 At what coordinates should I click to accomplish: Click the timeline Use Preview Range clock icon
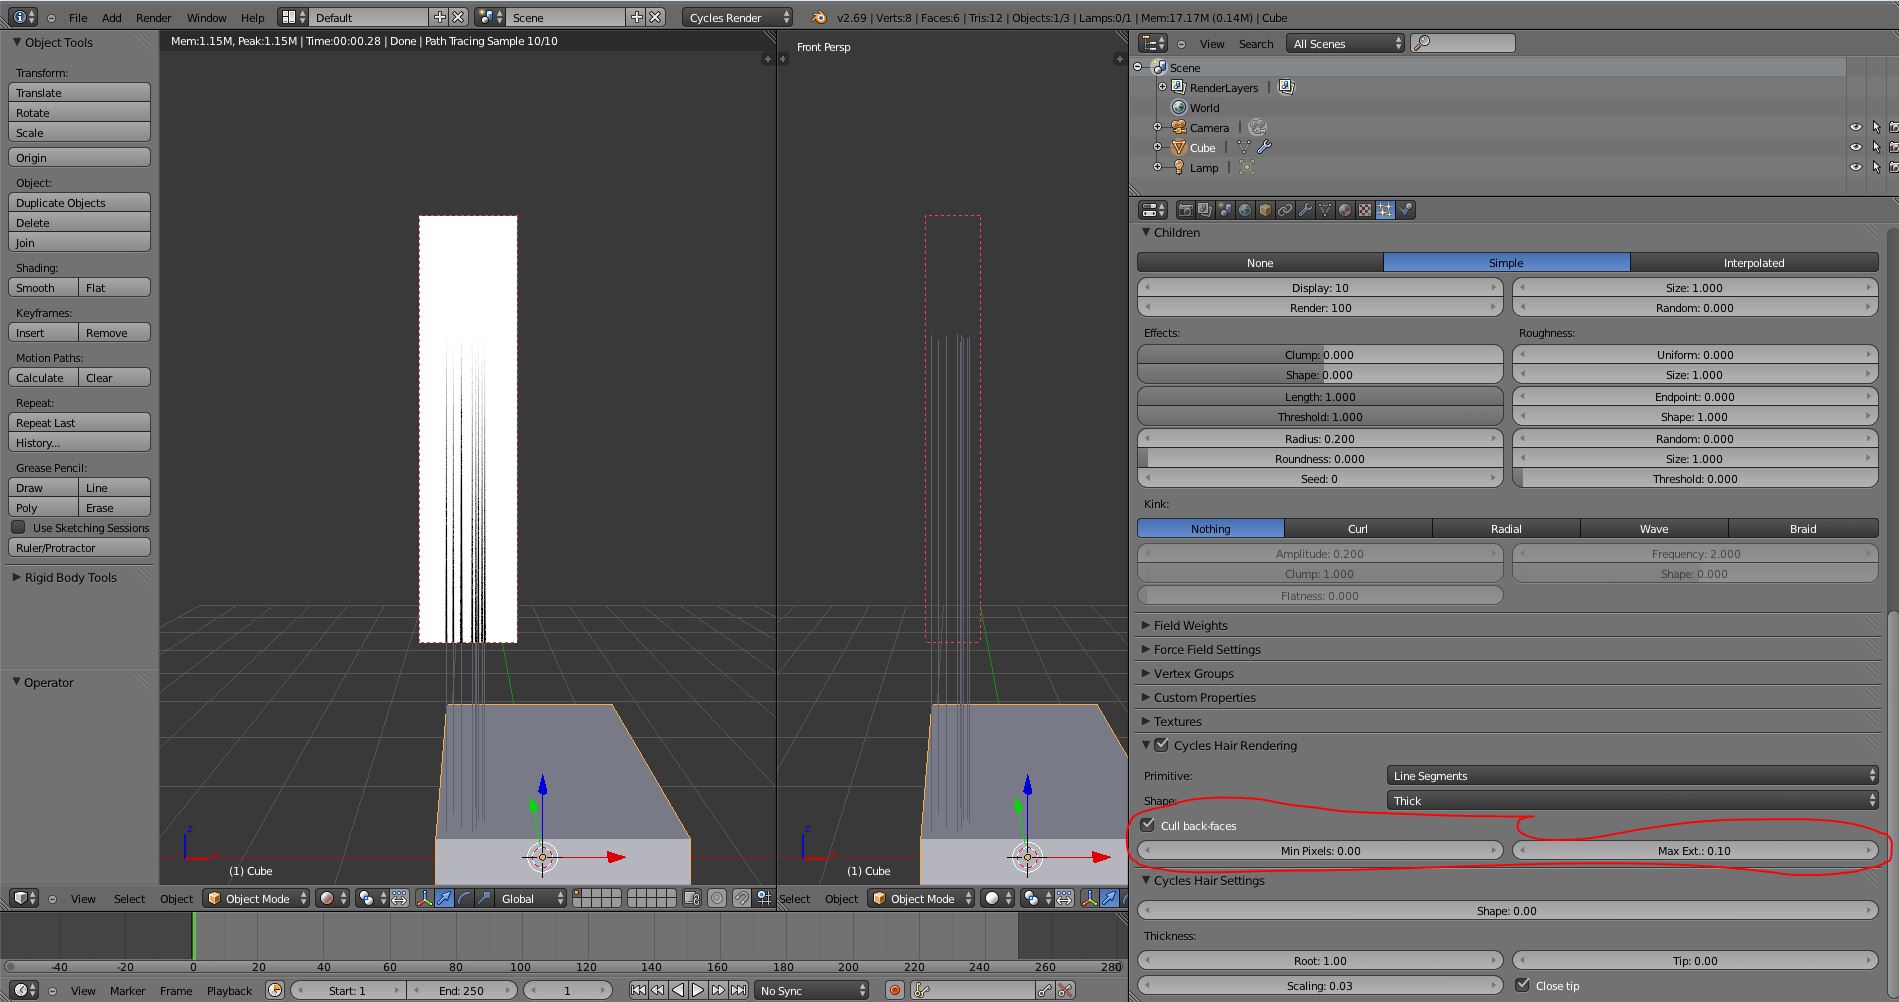point(275,990)
